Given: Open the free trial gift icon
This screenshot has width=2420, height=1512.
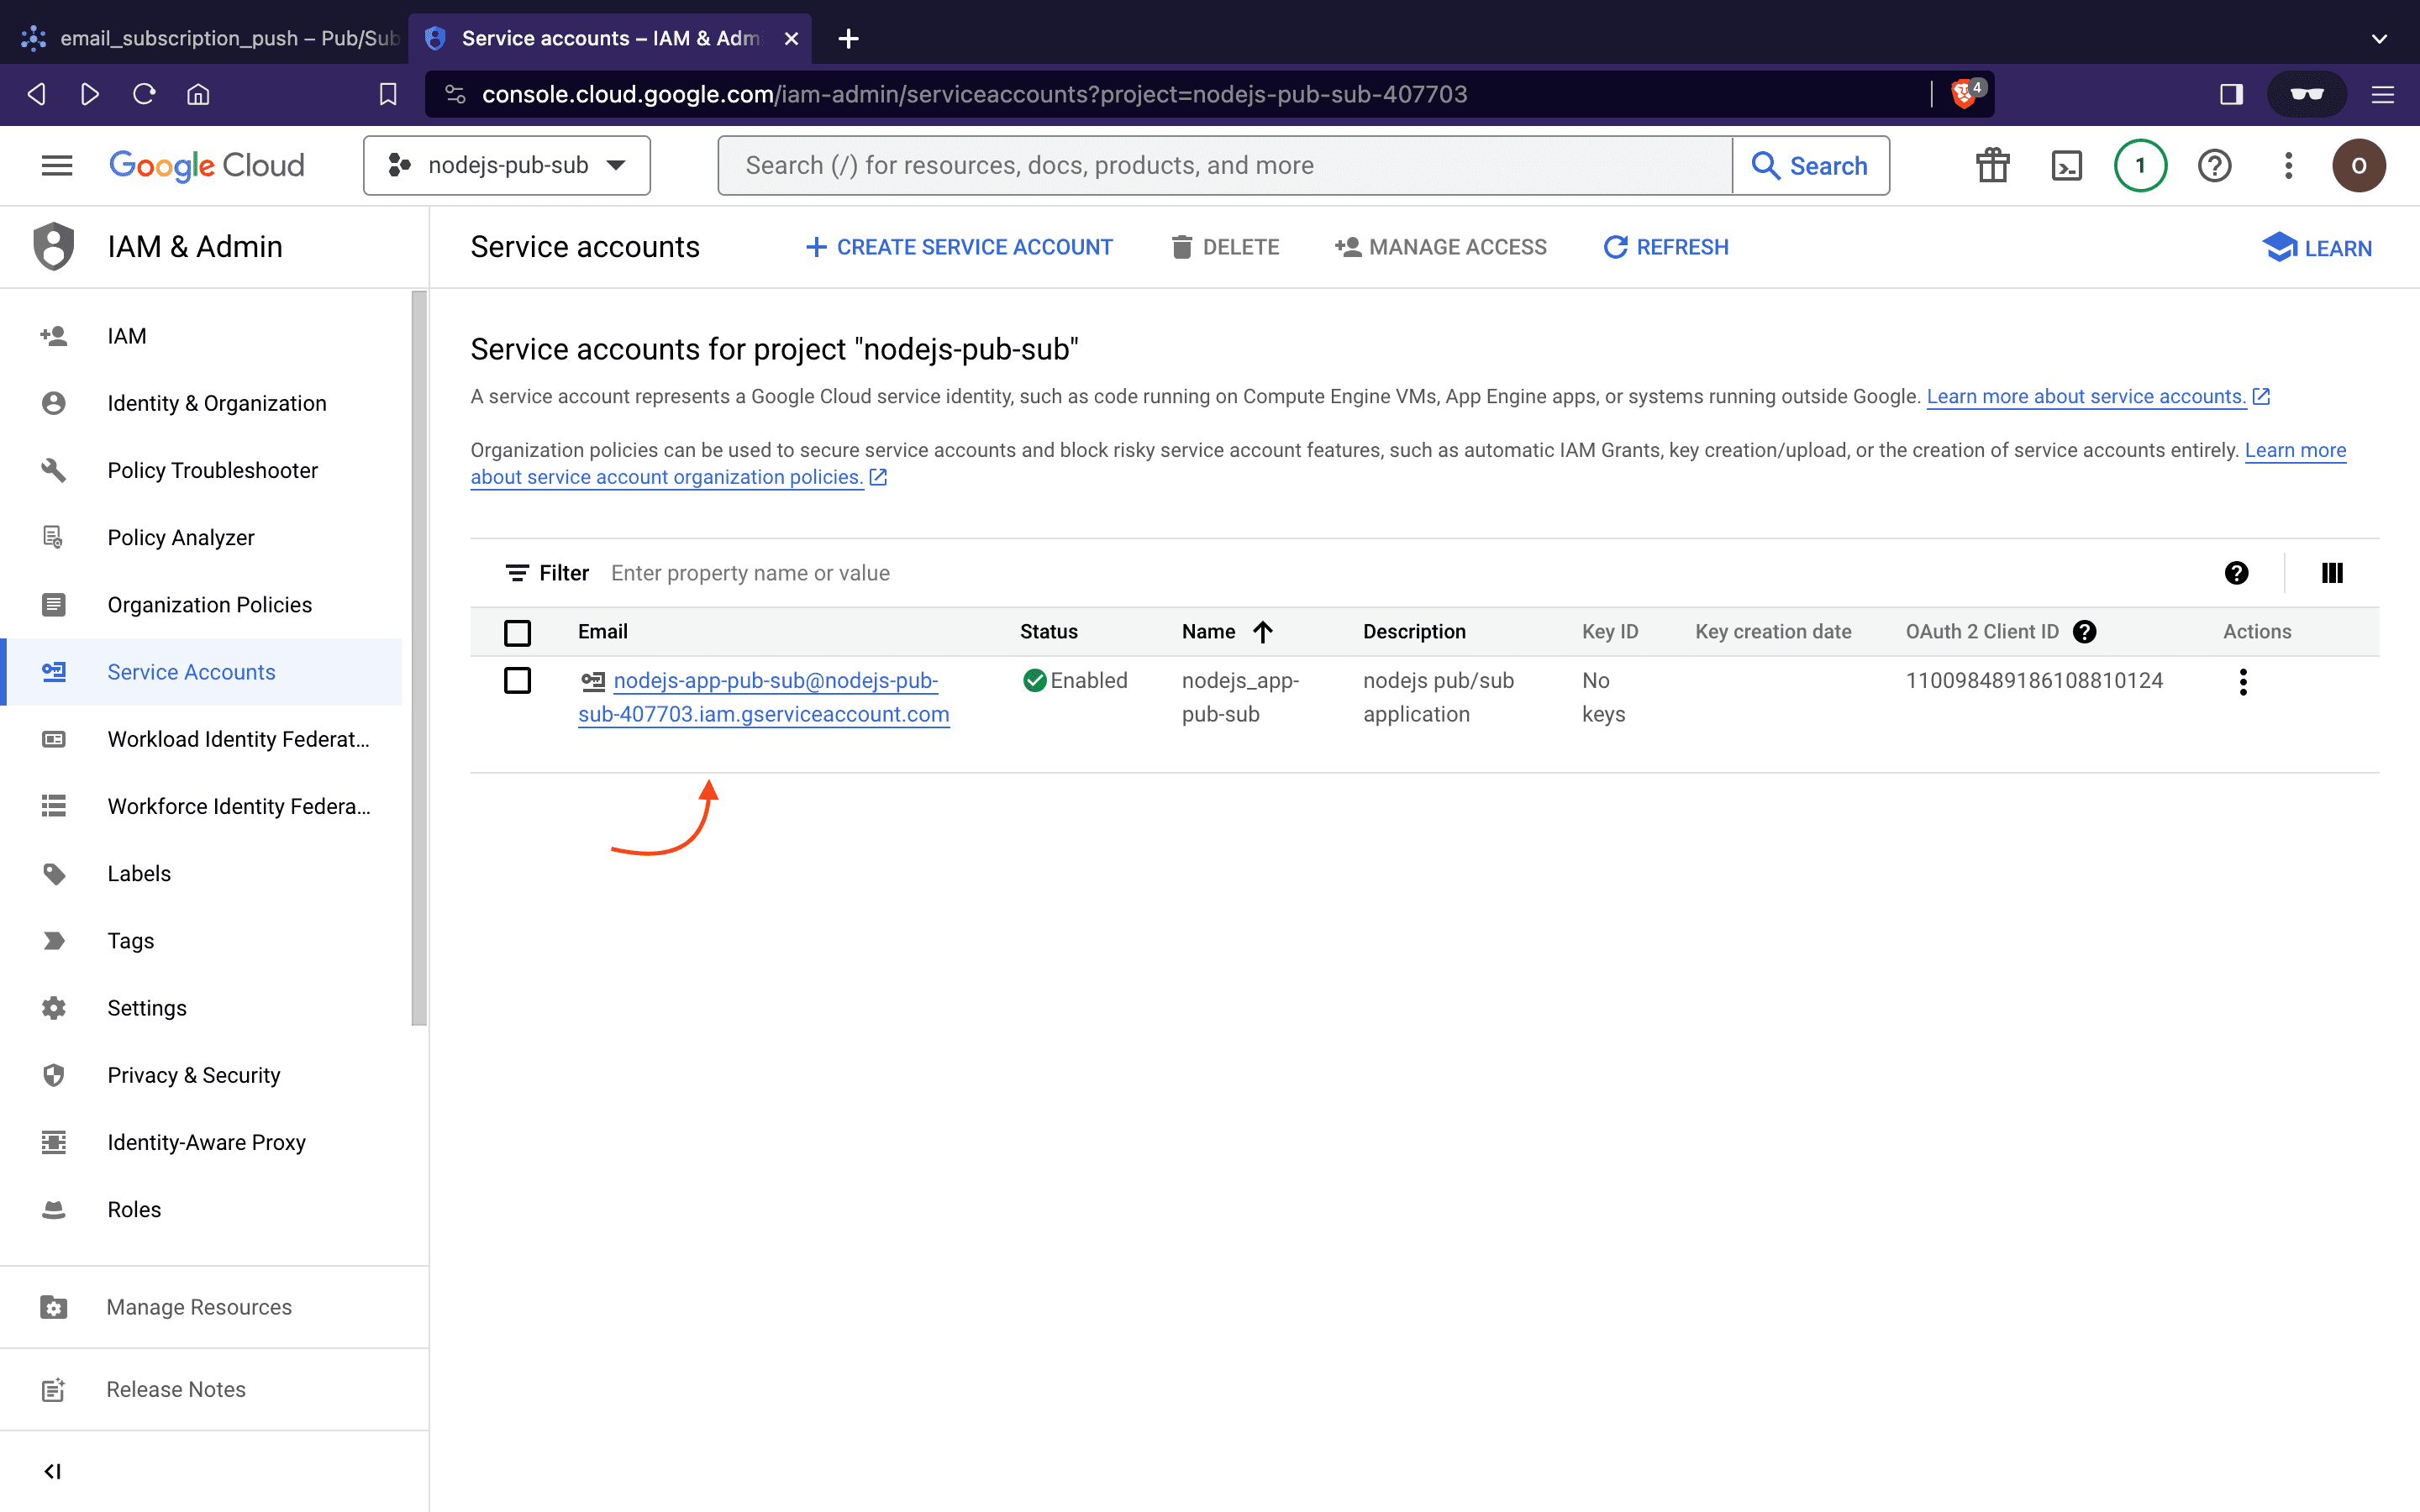Looking at the screenshot, I should (1992, 165).
